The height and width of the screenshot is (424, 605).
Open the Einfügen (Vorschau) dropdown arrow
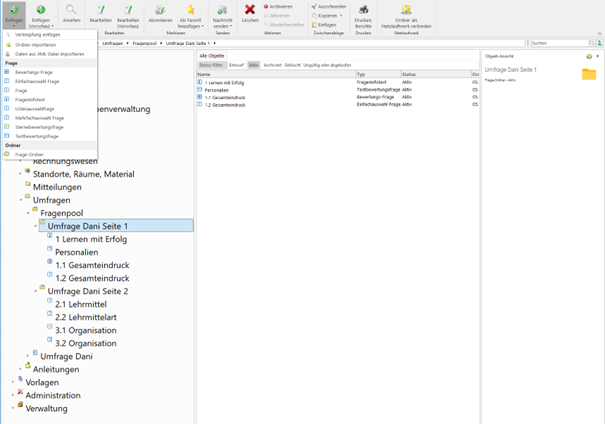tap(52, 26)
